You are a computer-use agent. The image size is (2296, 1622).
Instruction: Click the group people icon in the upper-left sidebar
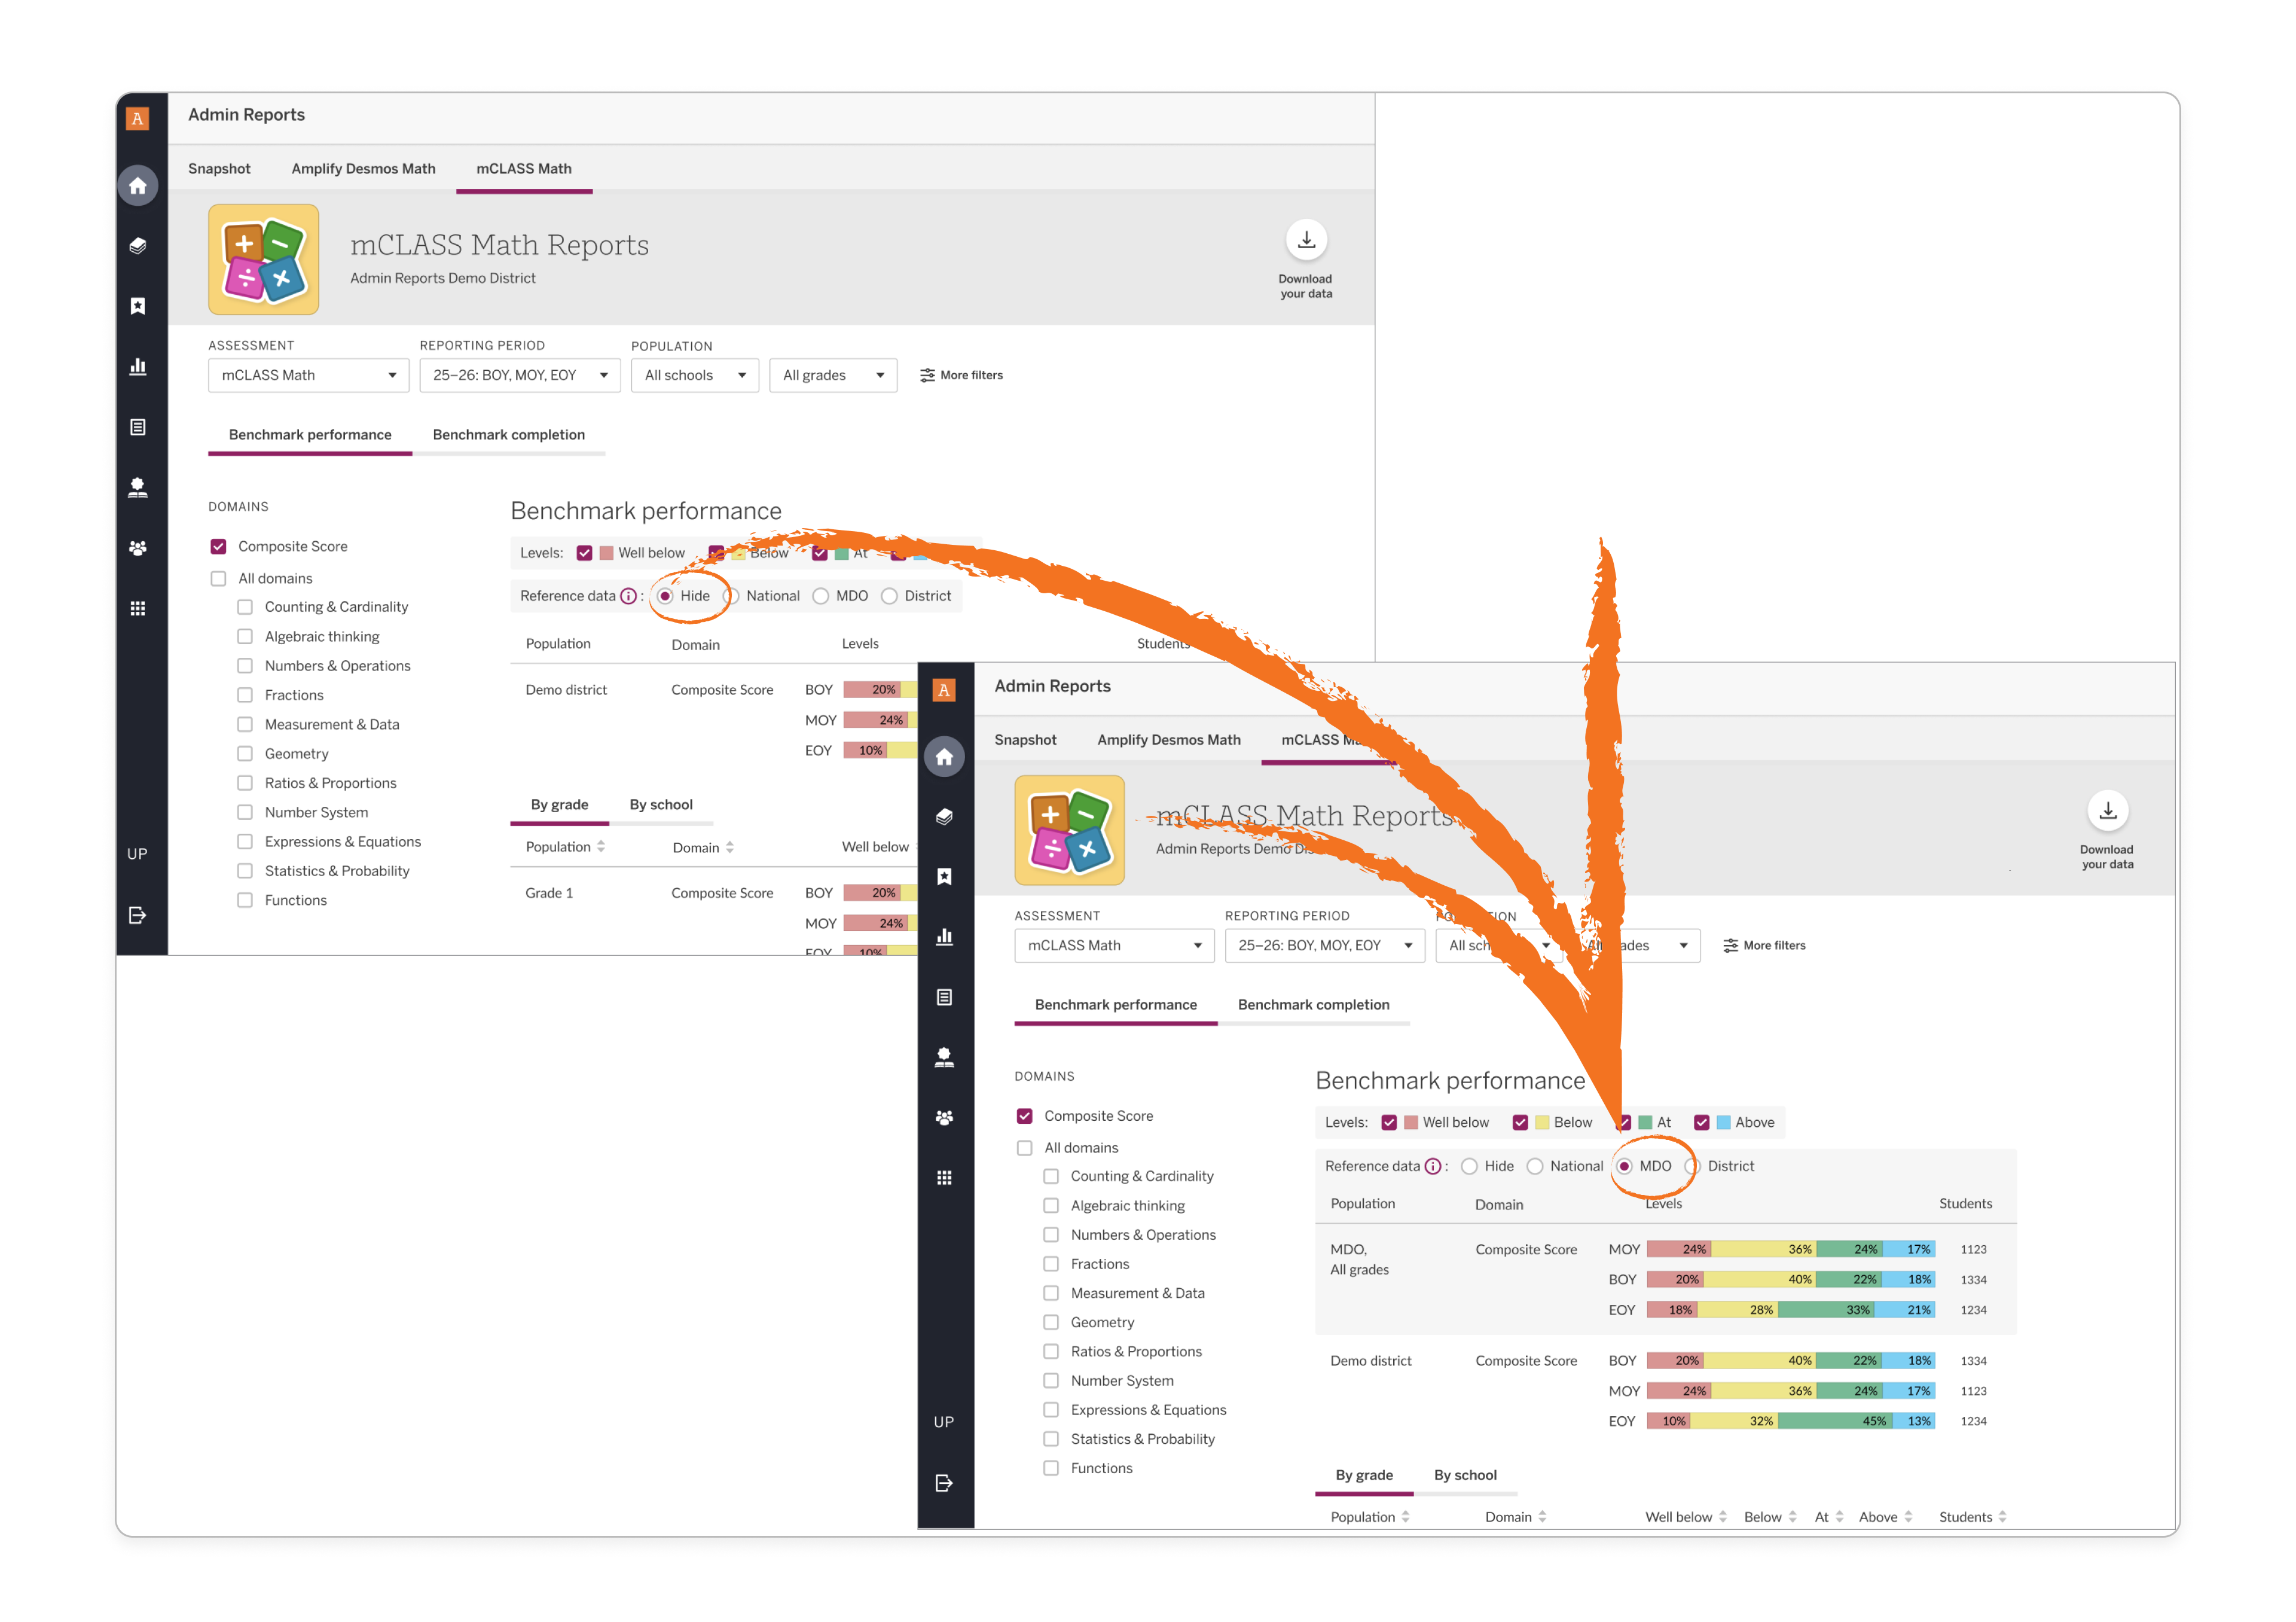click(x=138, y=548)
